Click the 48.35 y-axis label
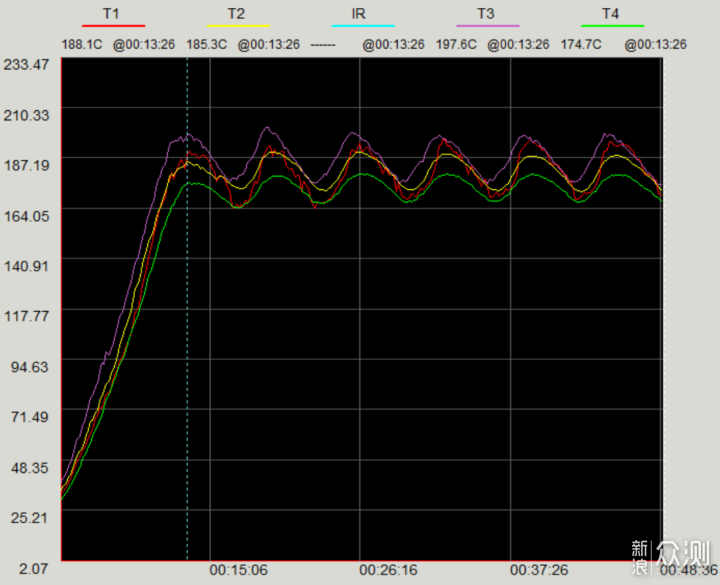This screenshot has width=720, height=585. [29, 467]
